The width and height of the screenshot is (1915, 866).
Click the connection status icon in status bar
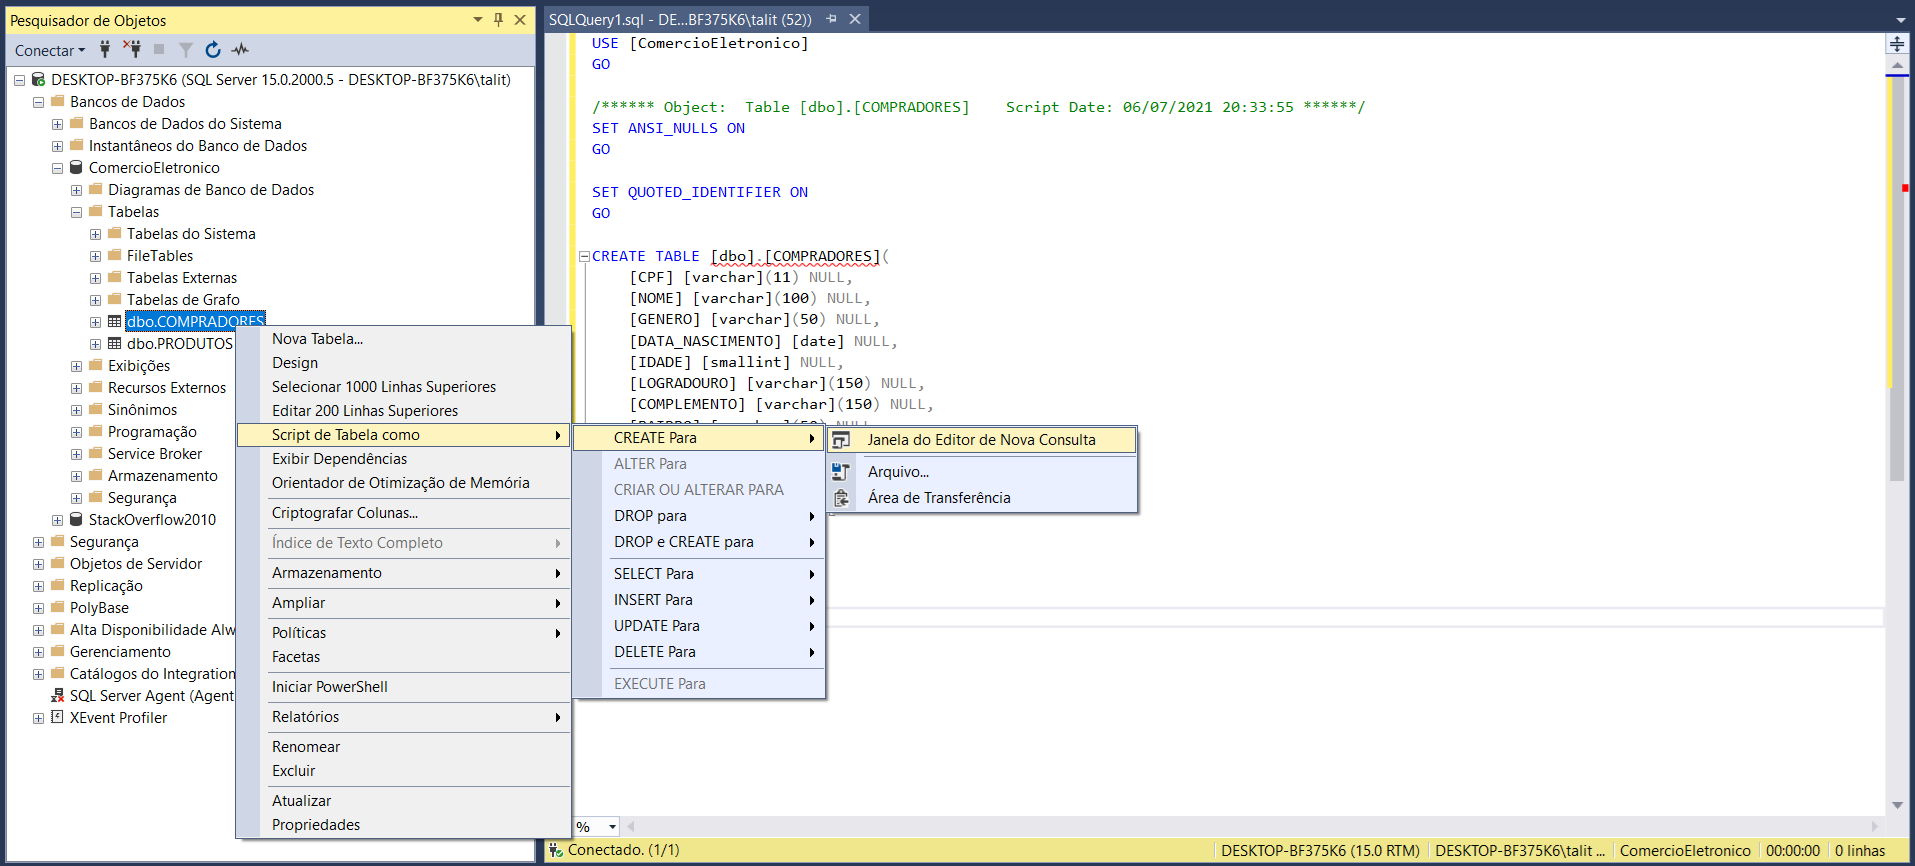pyautogui.click(x=556, y=850)
